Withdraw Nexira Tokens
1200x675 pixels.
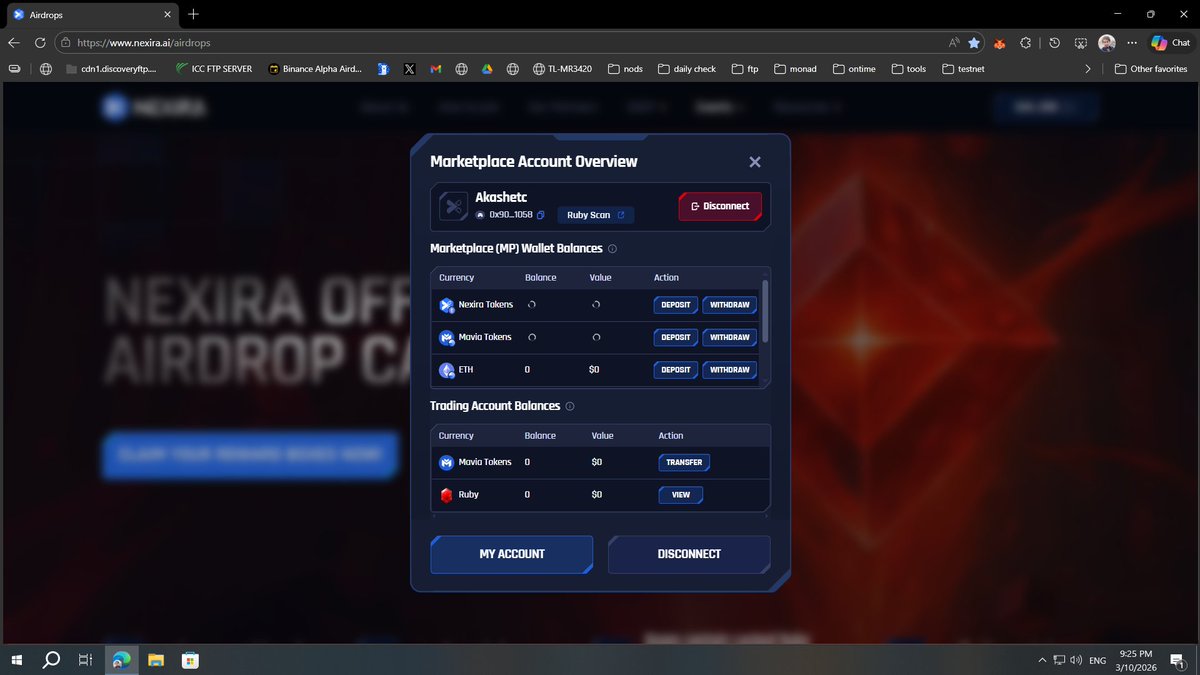pyautogui.click(x=729, y=305)
